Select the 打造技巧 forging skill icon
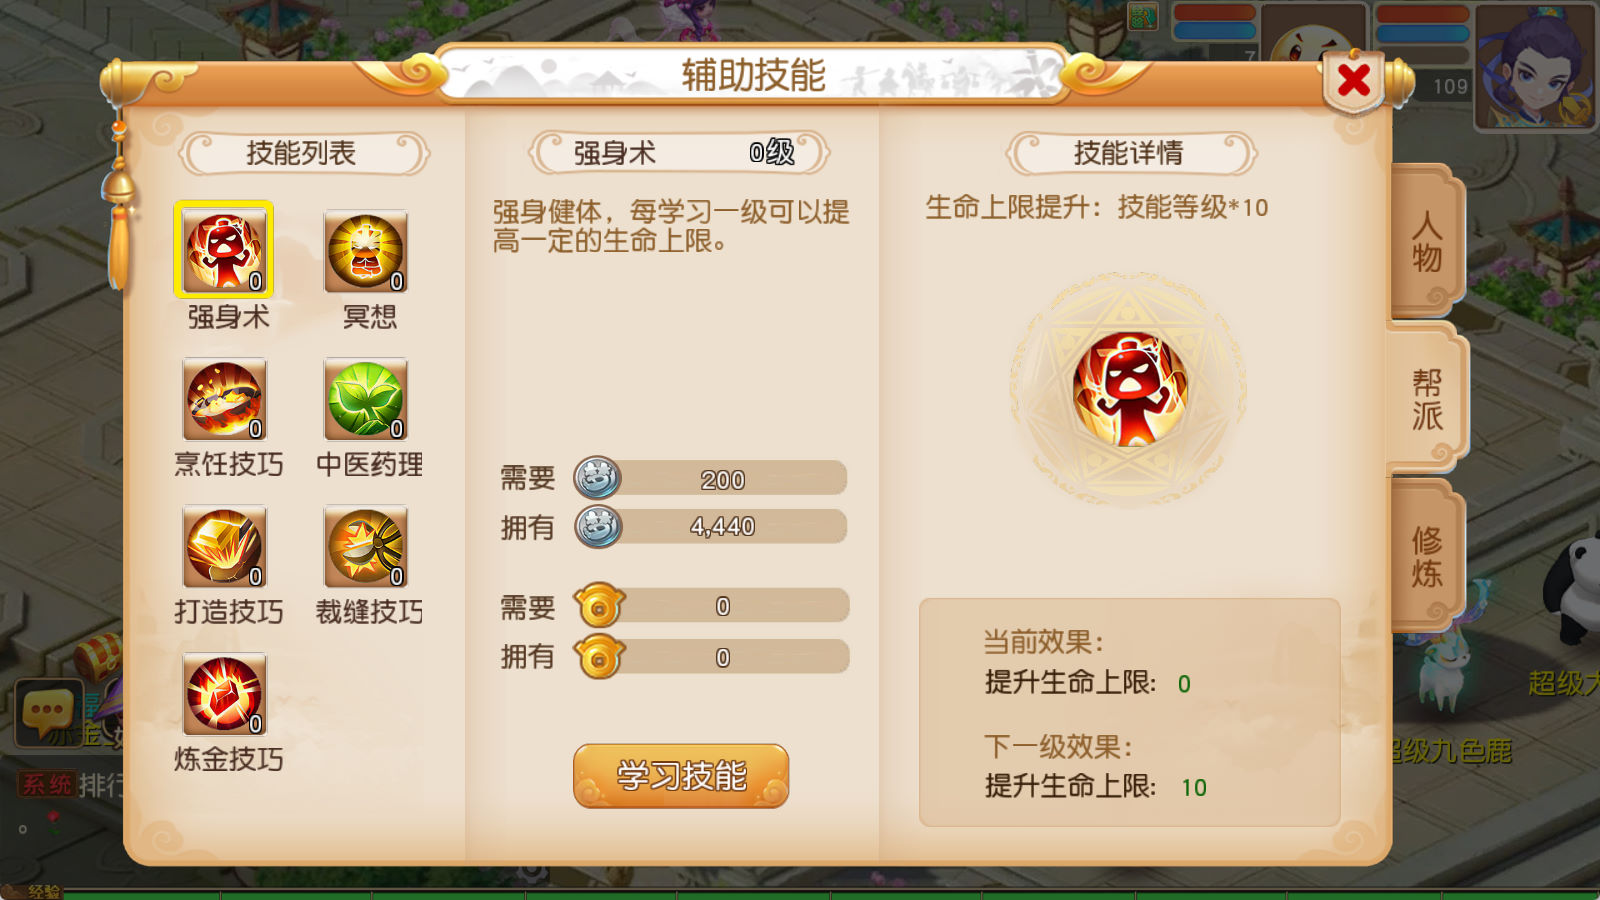This screenshot has height=900, width=1600. [224, 546]
